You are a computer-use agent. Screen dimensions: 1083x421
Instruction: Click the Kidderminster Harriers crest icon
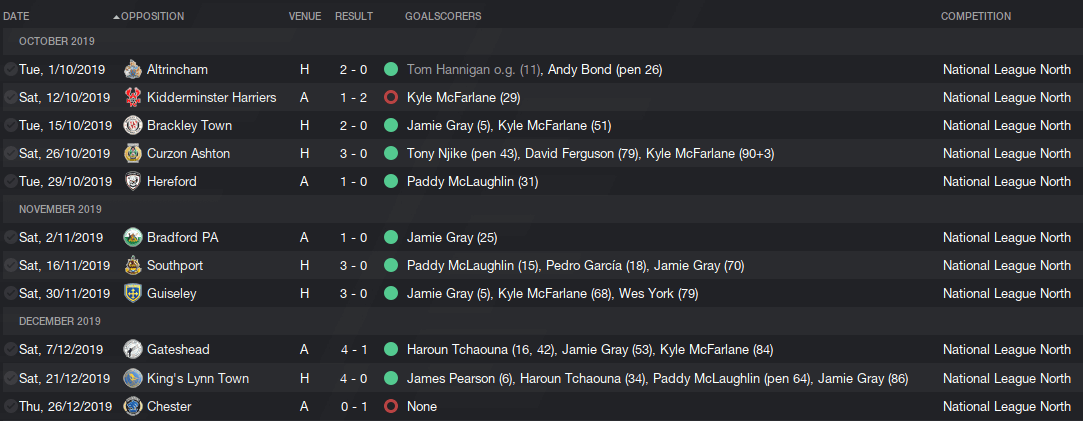click(x=133, y=97)
